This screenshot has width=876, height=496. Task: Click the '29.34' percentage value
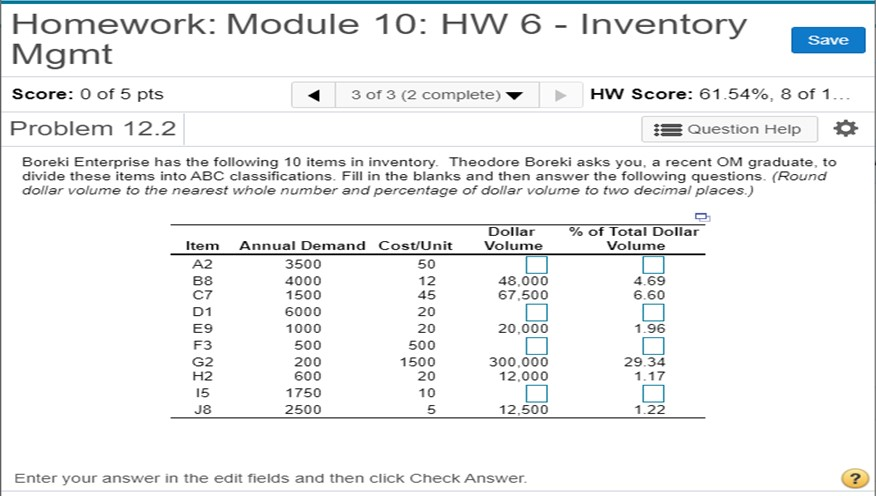pos(645,362)
